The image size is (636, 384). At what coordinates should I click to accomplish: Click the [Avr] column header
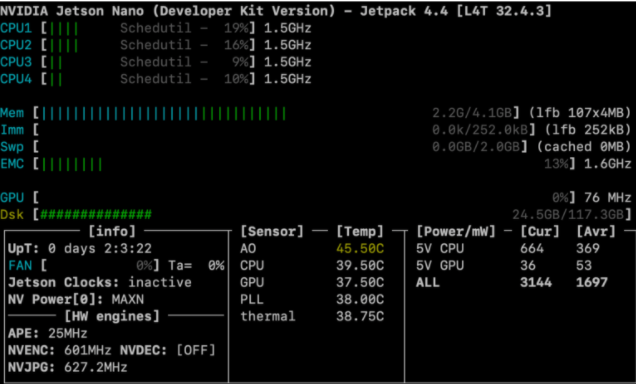(596, 231)
